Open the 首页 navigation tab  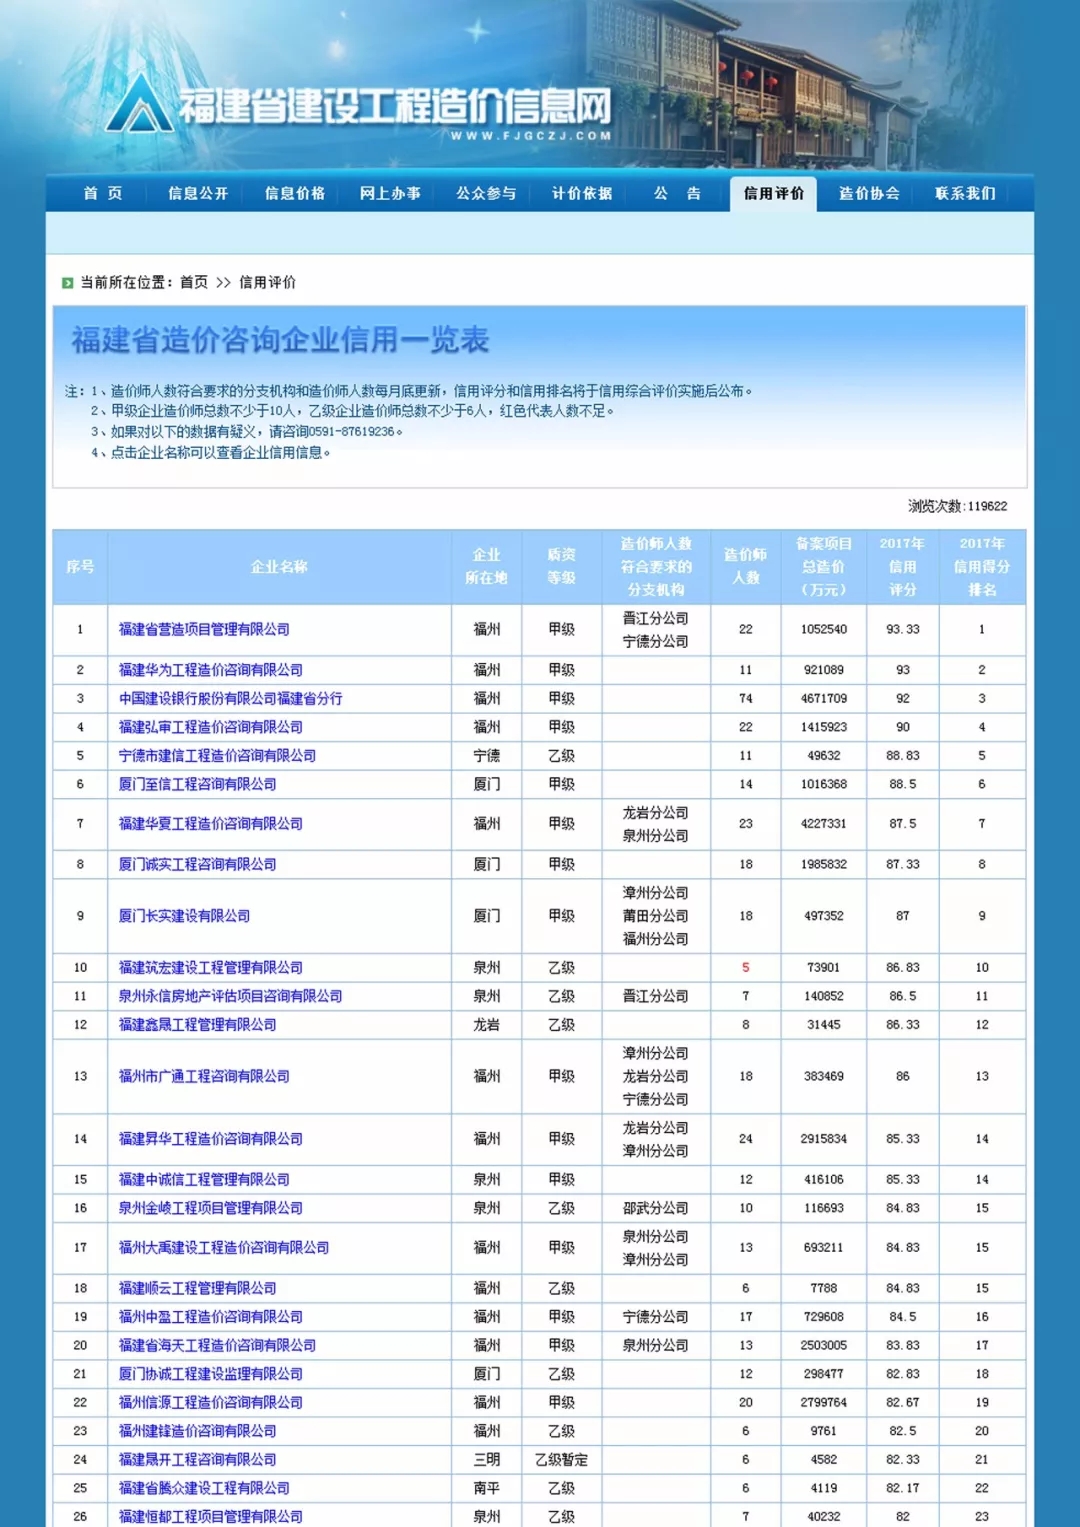click(102, 193)
